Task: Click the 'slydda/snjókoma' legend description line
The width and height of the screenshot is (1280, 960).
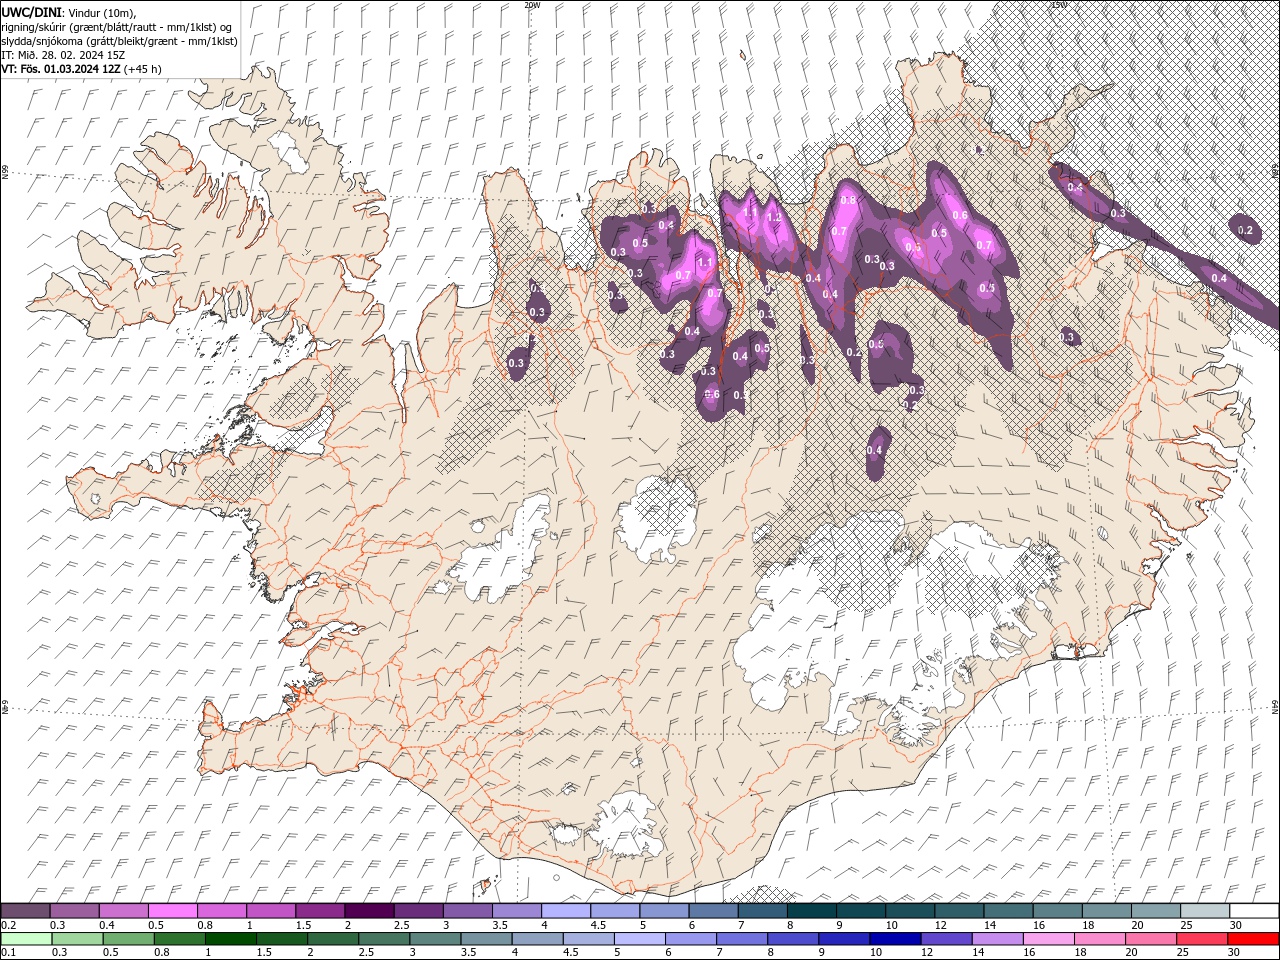Action: [119, 41]
